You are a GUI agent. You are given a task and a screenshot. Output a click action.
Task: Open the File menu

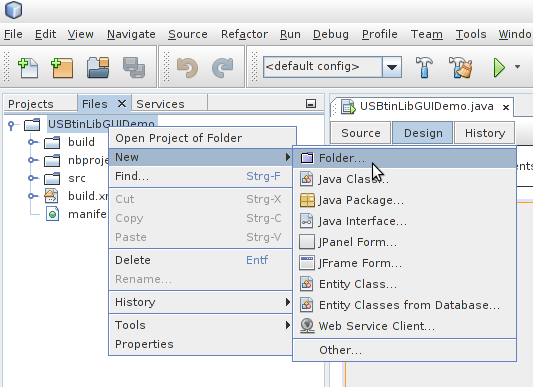click(x=13, y=34)
